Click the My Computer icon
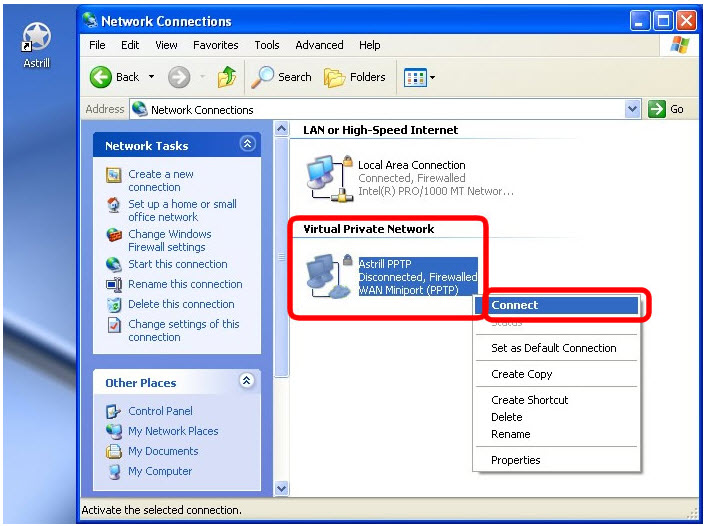This screenshot has height=526, width=706. [x=114, y=472]
